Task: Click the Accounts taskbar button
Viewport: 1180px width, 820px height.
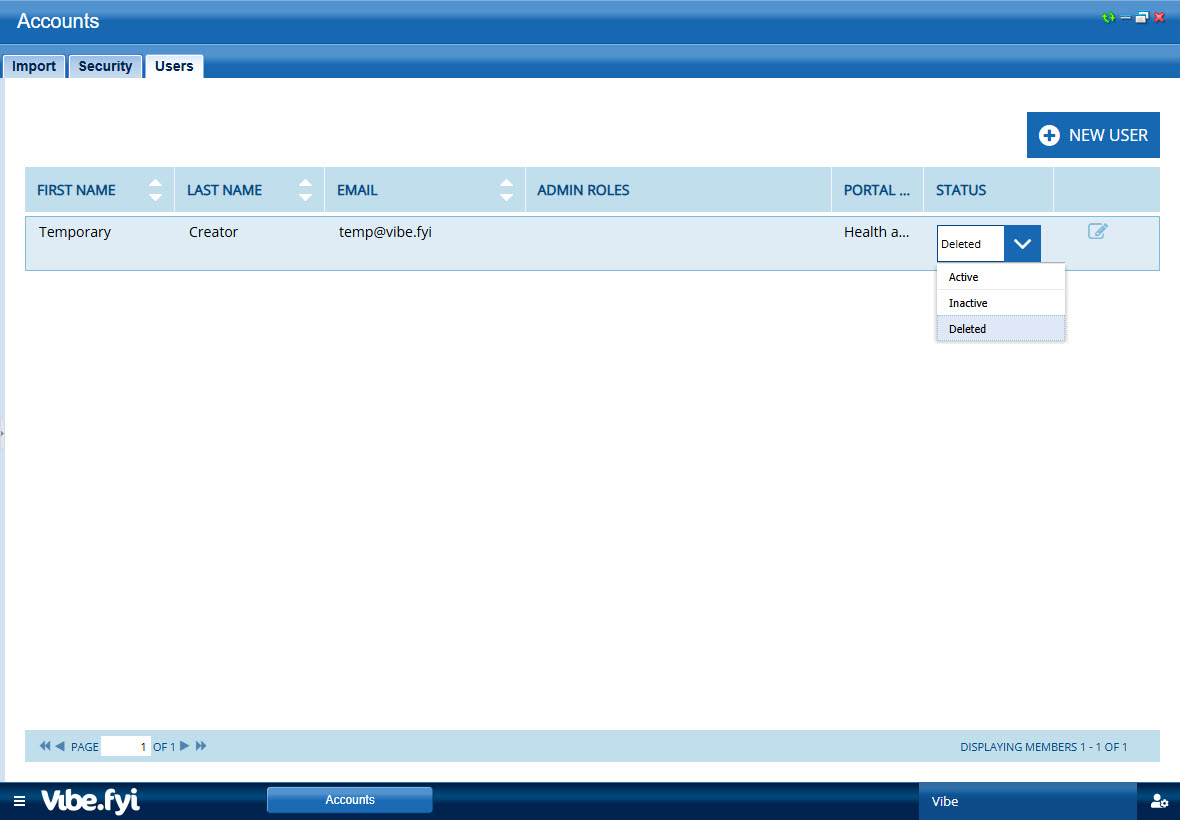Action: click(350, 800)
